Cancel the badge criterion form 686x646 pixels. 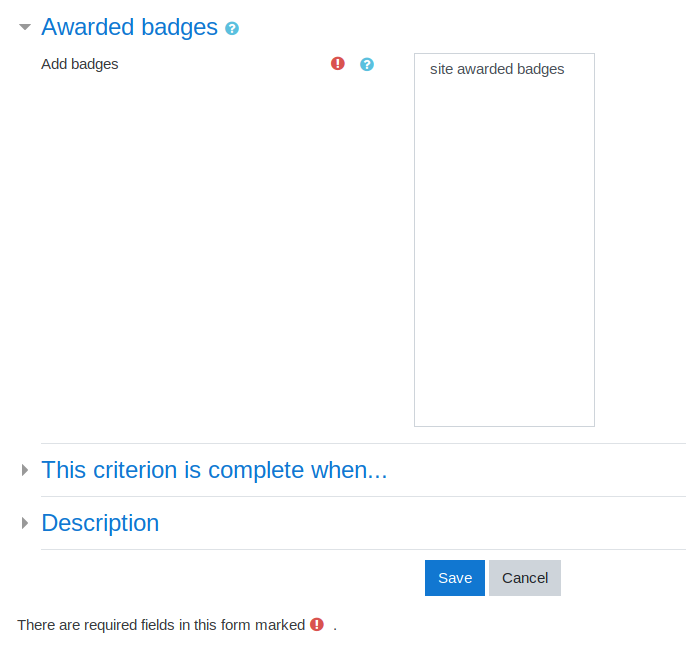pos(525,578)
